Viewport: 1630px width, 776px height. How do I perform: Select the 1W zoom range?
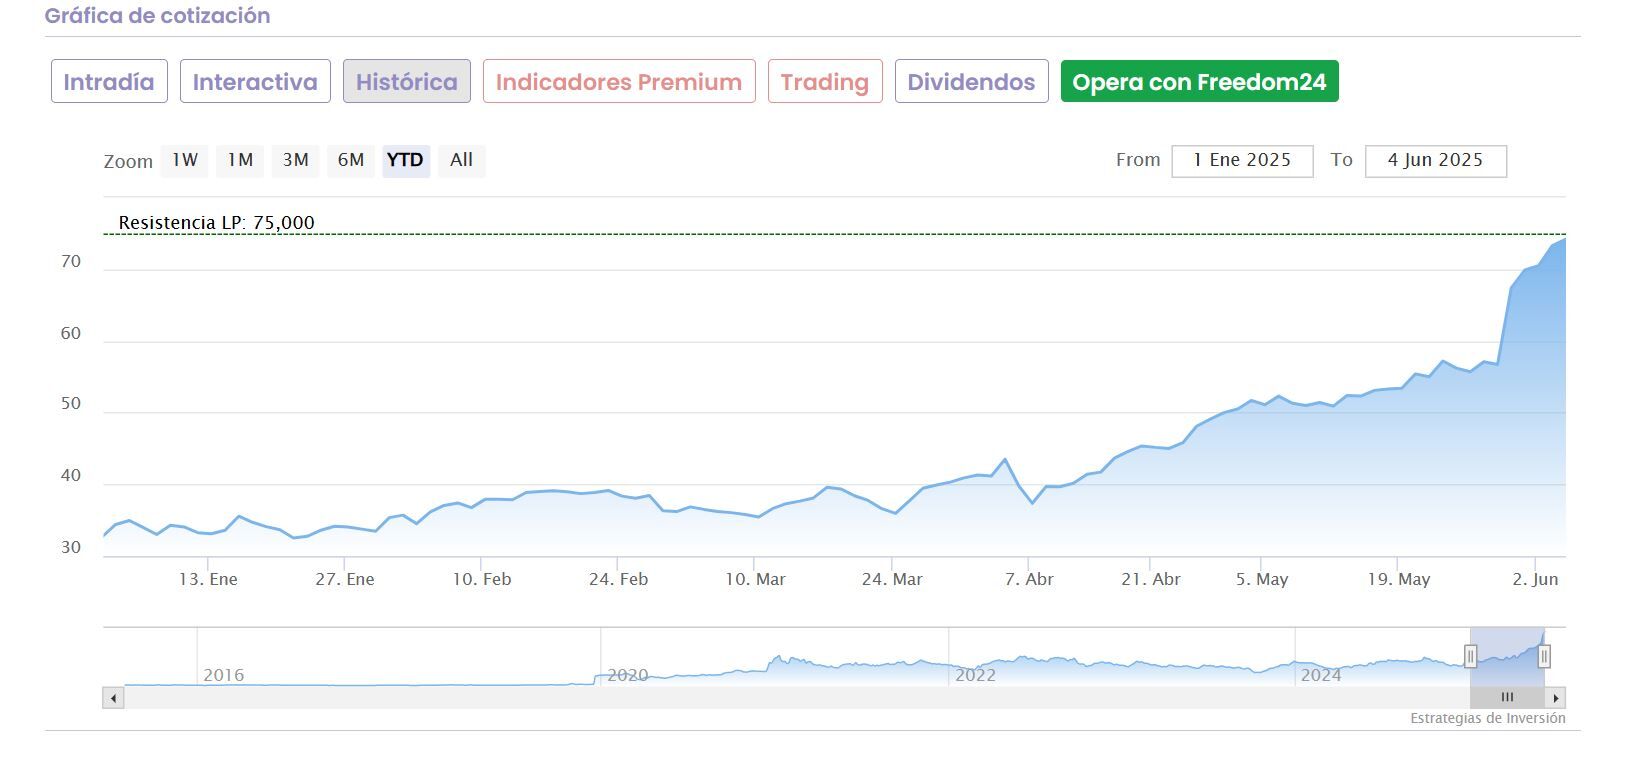[185, 160]
